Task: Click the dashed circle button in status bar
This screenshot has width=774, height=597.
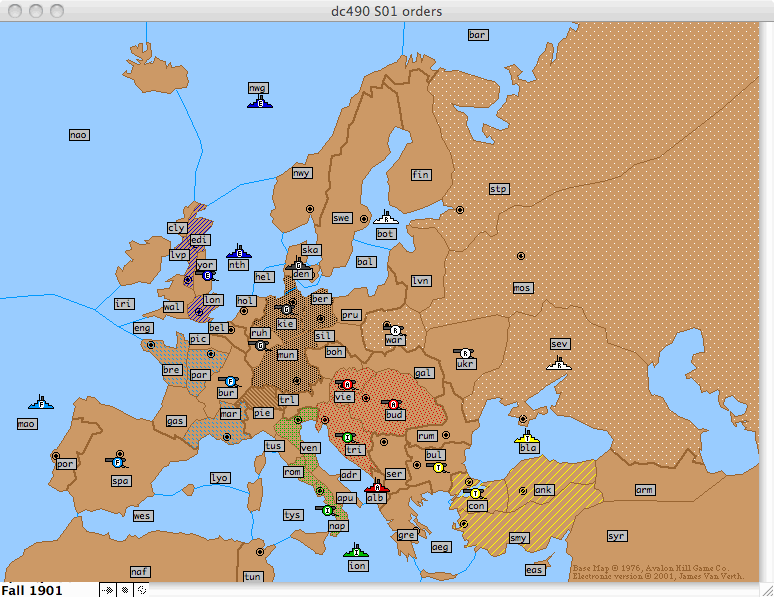Action: coord(141,590)
